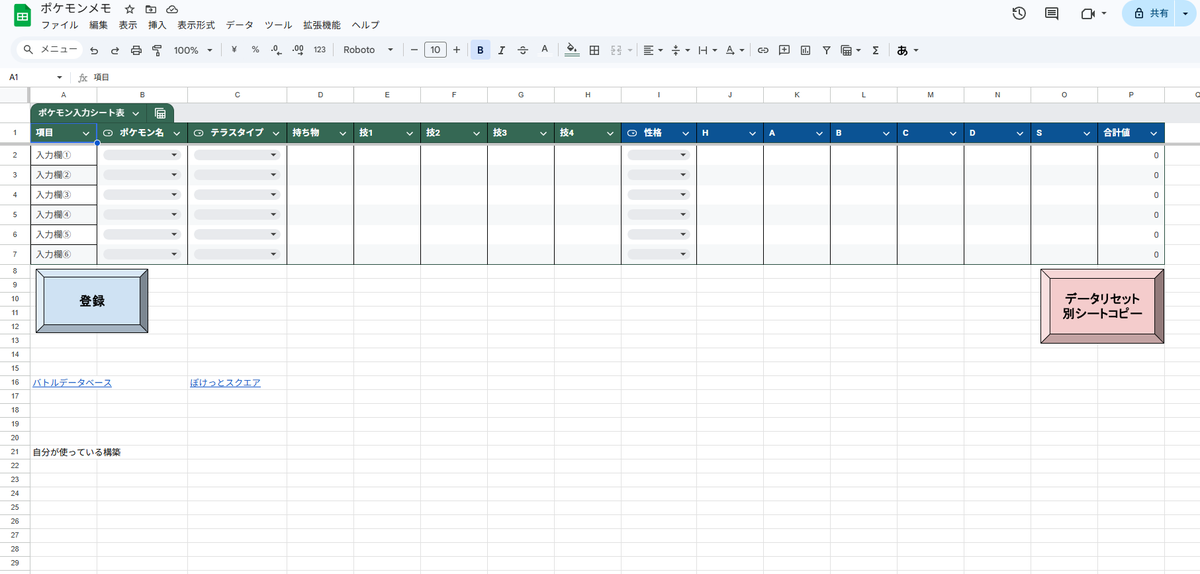Click the A1 name box
Screen dimensions: 1200x574
point(35,77)
